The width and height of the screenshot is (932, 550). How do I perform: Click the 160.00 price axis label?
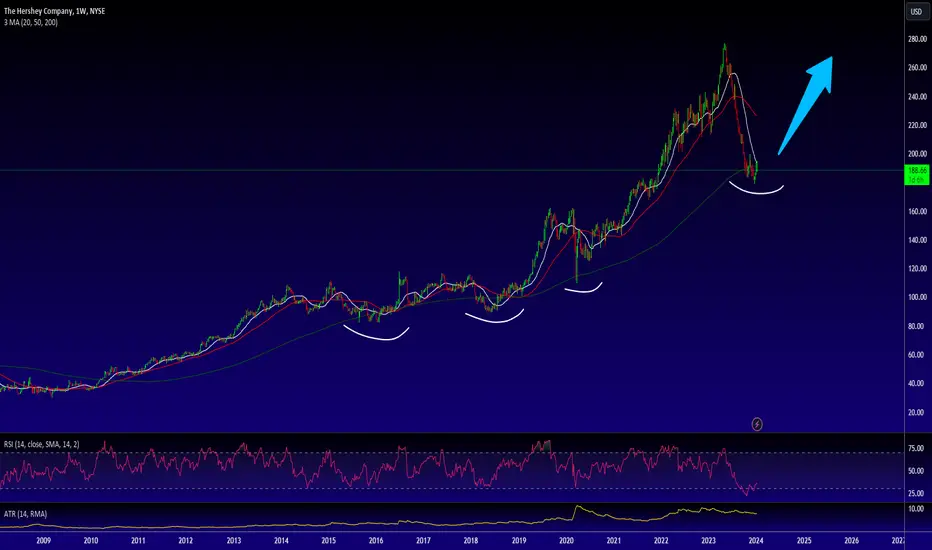[917, 212]
